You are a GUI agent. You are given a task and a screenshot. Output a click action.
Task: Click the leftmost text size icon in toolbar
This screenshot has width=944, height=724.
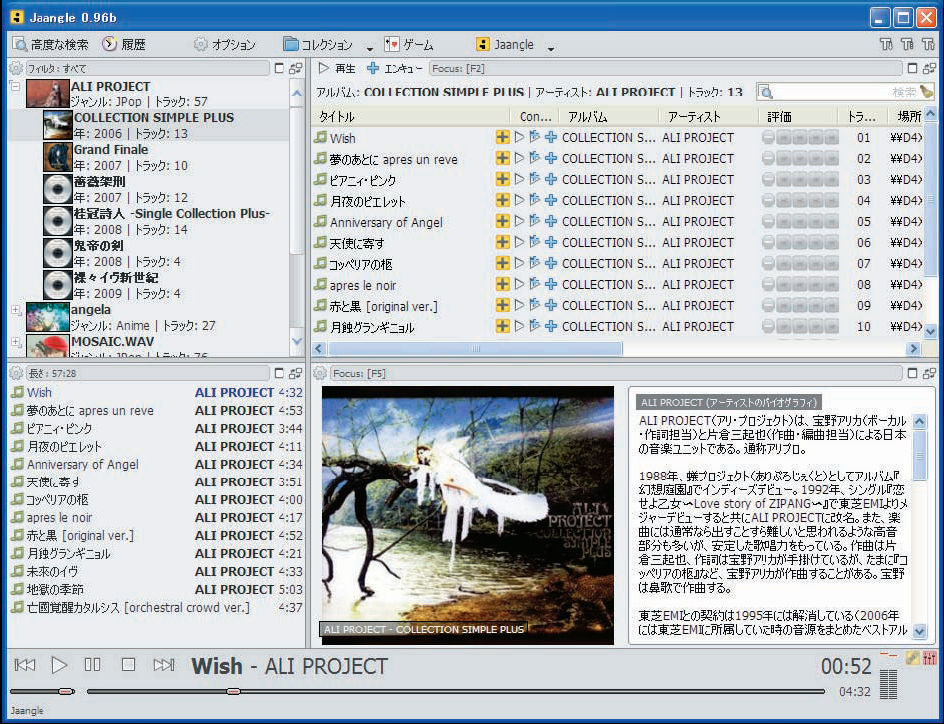tap(886, 44)
